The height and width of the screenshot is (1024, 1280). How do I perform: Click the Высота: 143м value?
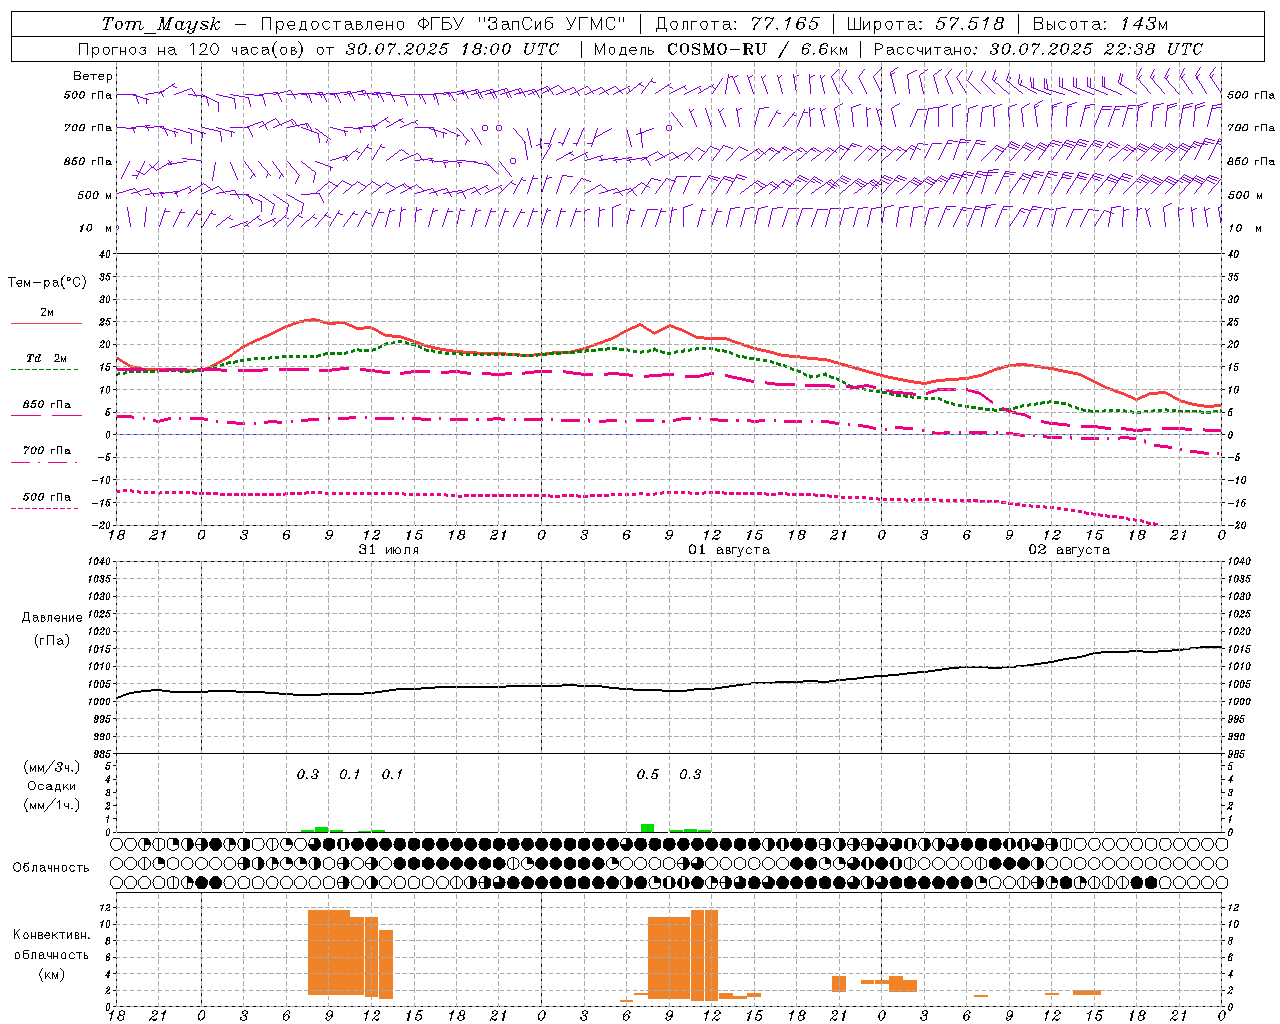(x=1100, y=24)
